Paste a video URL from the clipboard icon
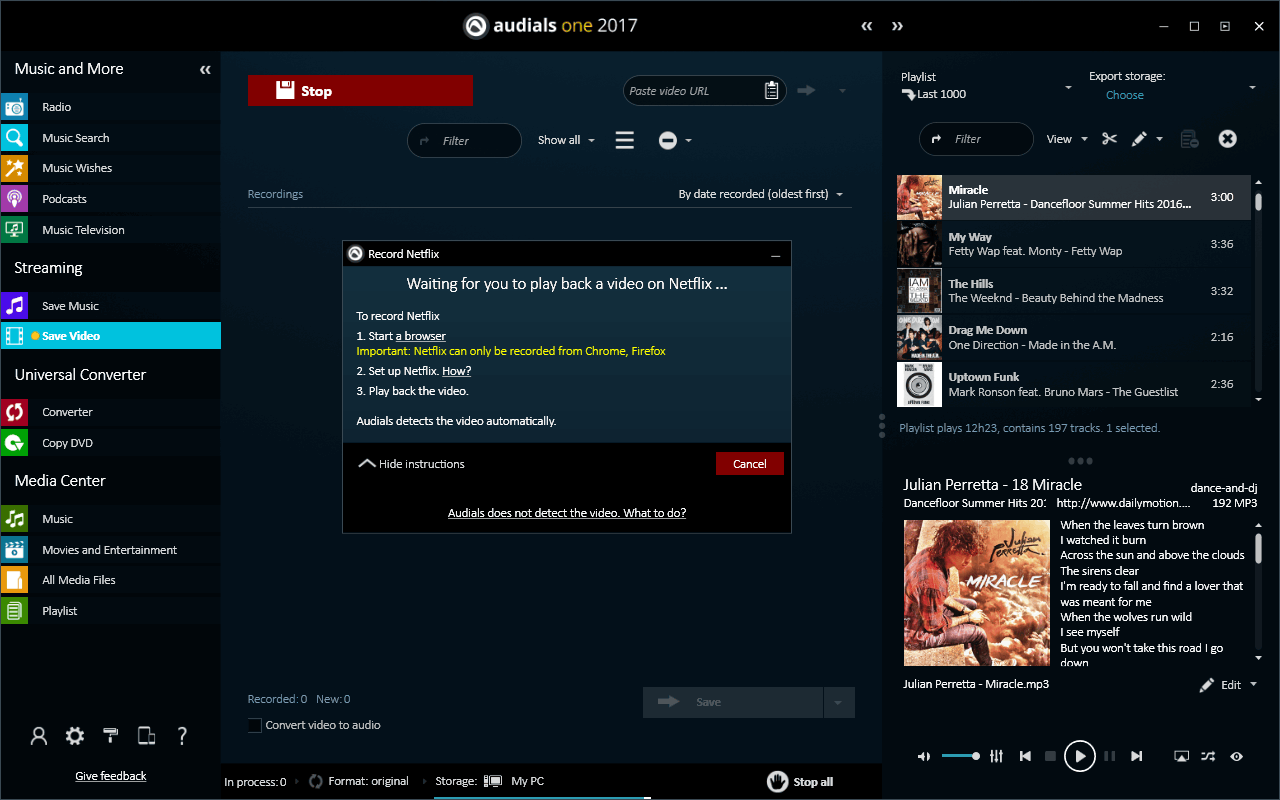Image resolution: width=1280 pixels, height=800 pixels. pos(771,90)
